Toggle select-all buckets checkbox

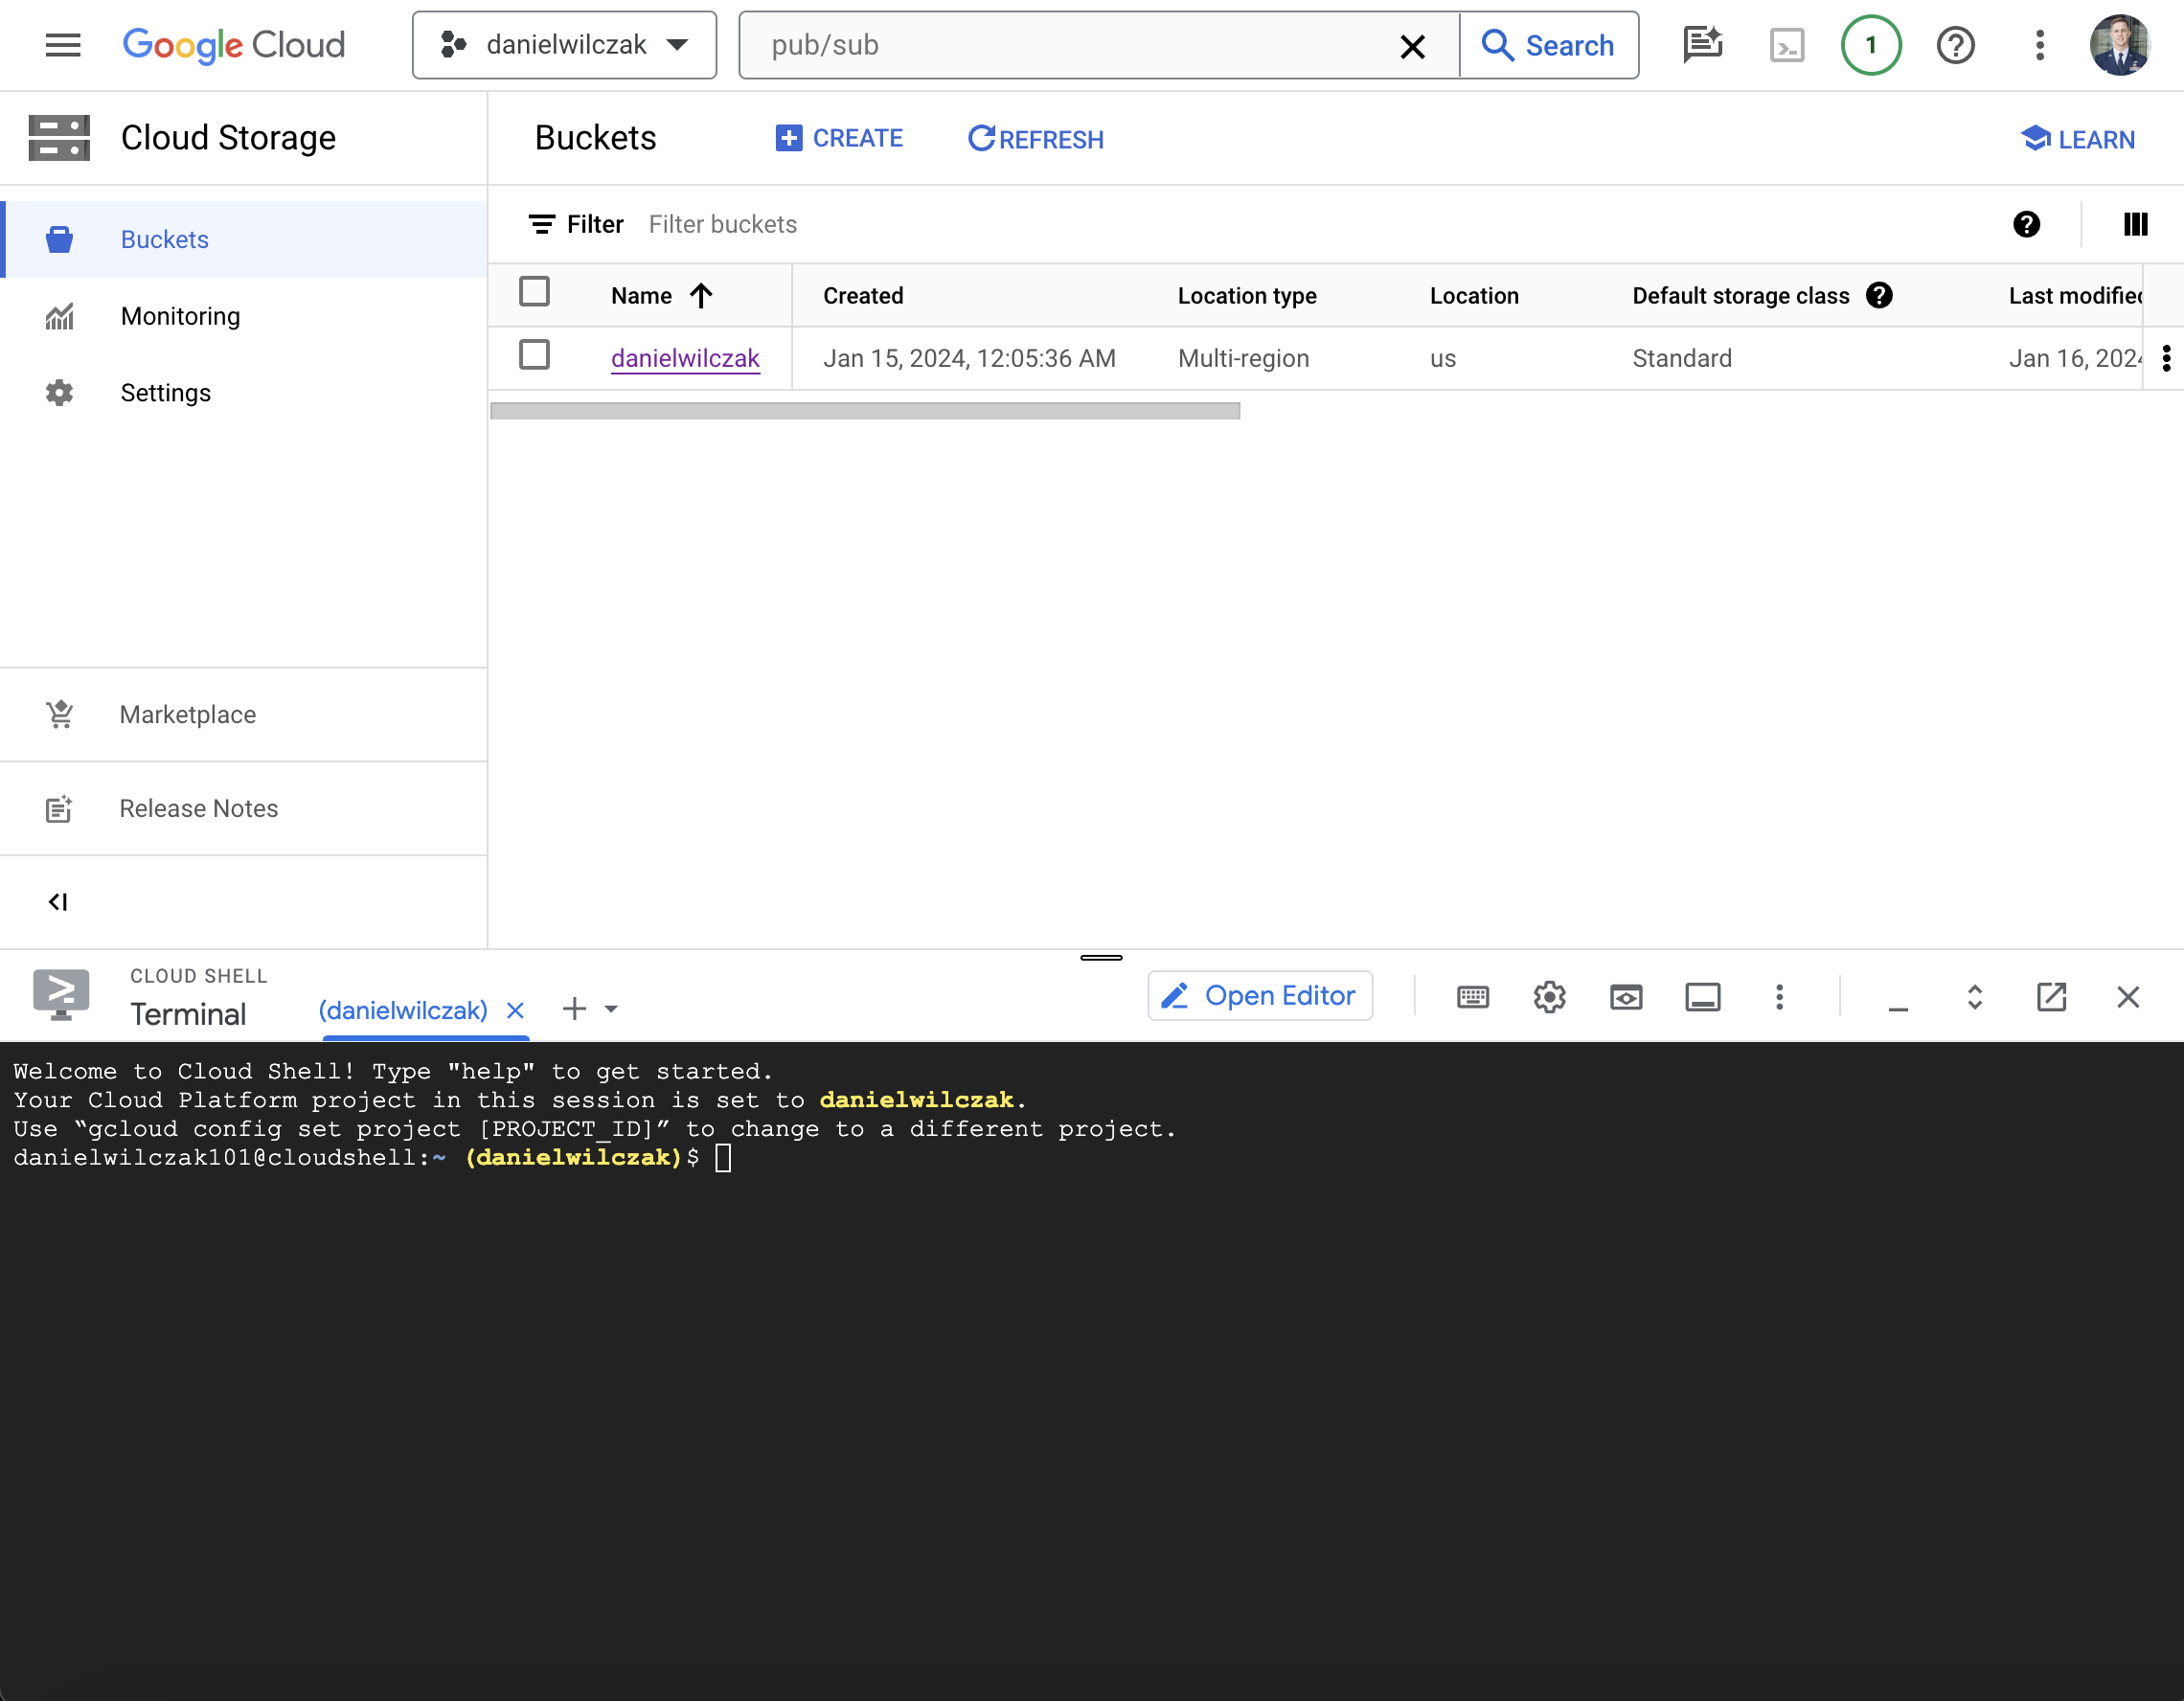tap(535, 292)
